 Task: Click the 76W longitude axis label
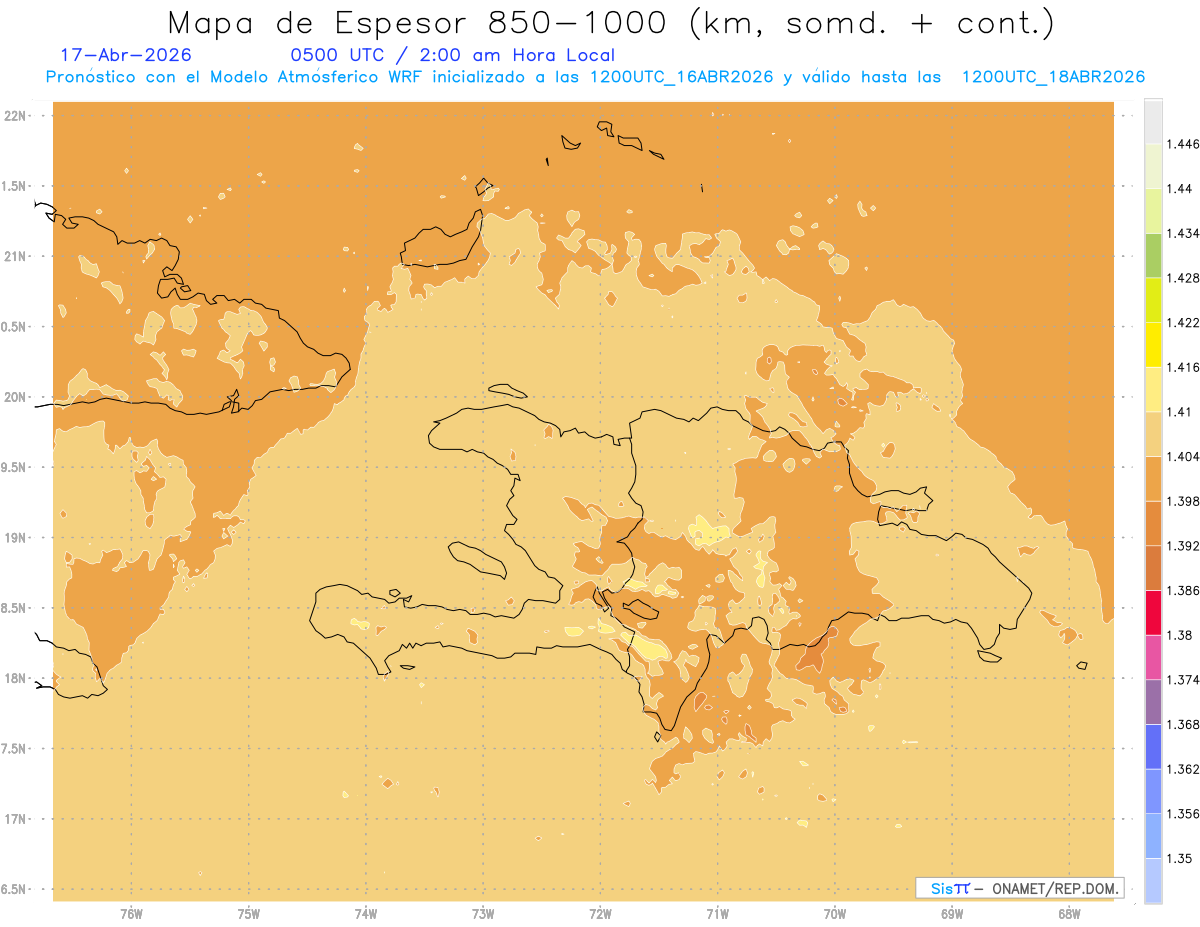pos(131,913)
